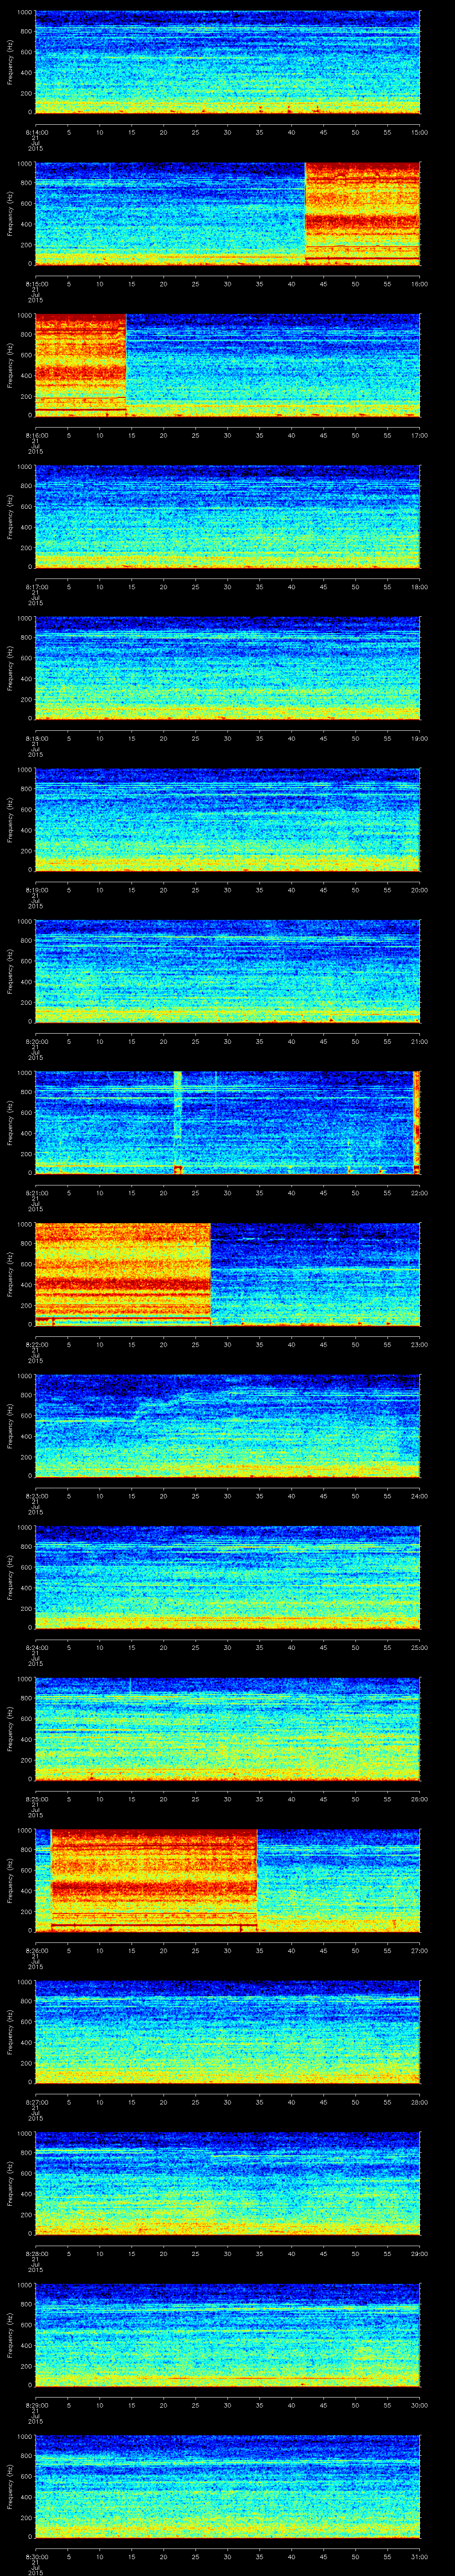This screenshot has width=455, height=2576.
Task: Select the red noise block in 8:16 spectrogram
Action: coord(80,365)
